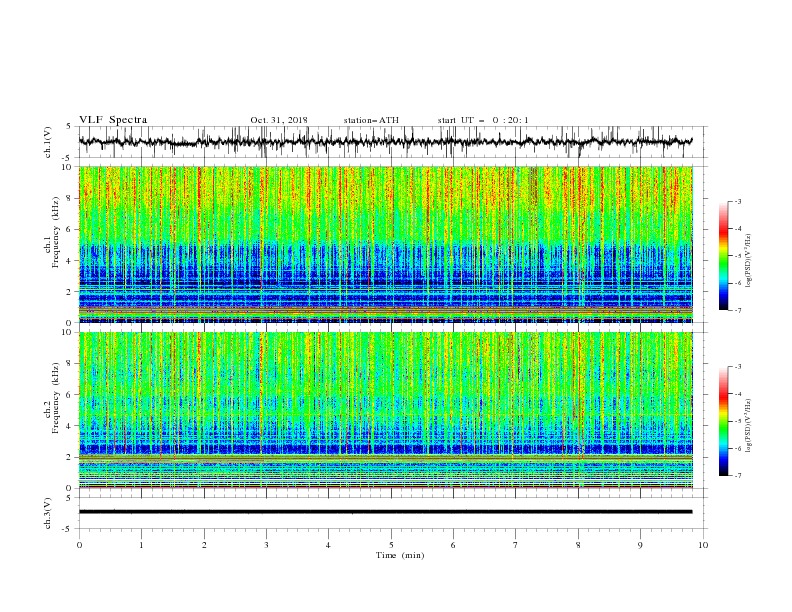The height and width of the screenshot is (612, 792).
Task: Click the ch.1 color bar legend
Action: [723, 256]
